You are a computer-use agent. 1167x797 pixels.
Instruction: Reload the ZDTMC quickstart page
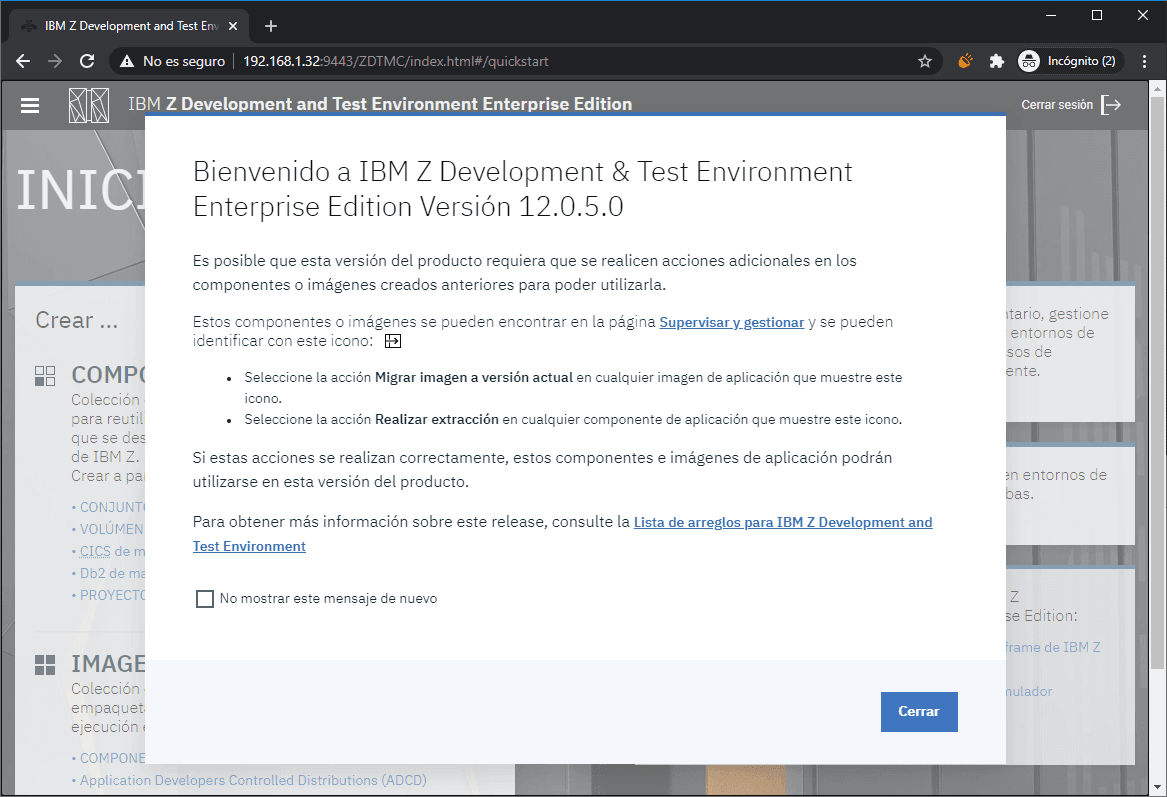(x=87, y=61)
